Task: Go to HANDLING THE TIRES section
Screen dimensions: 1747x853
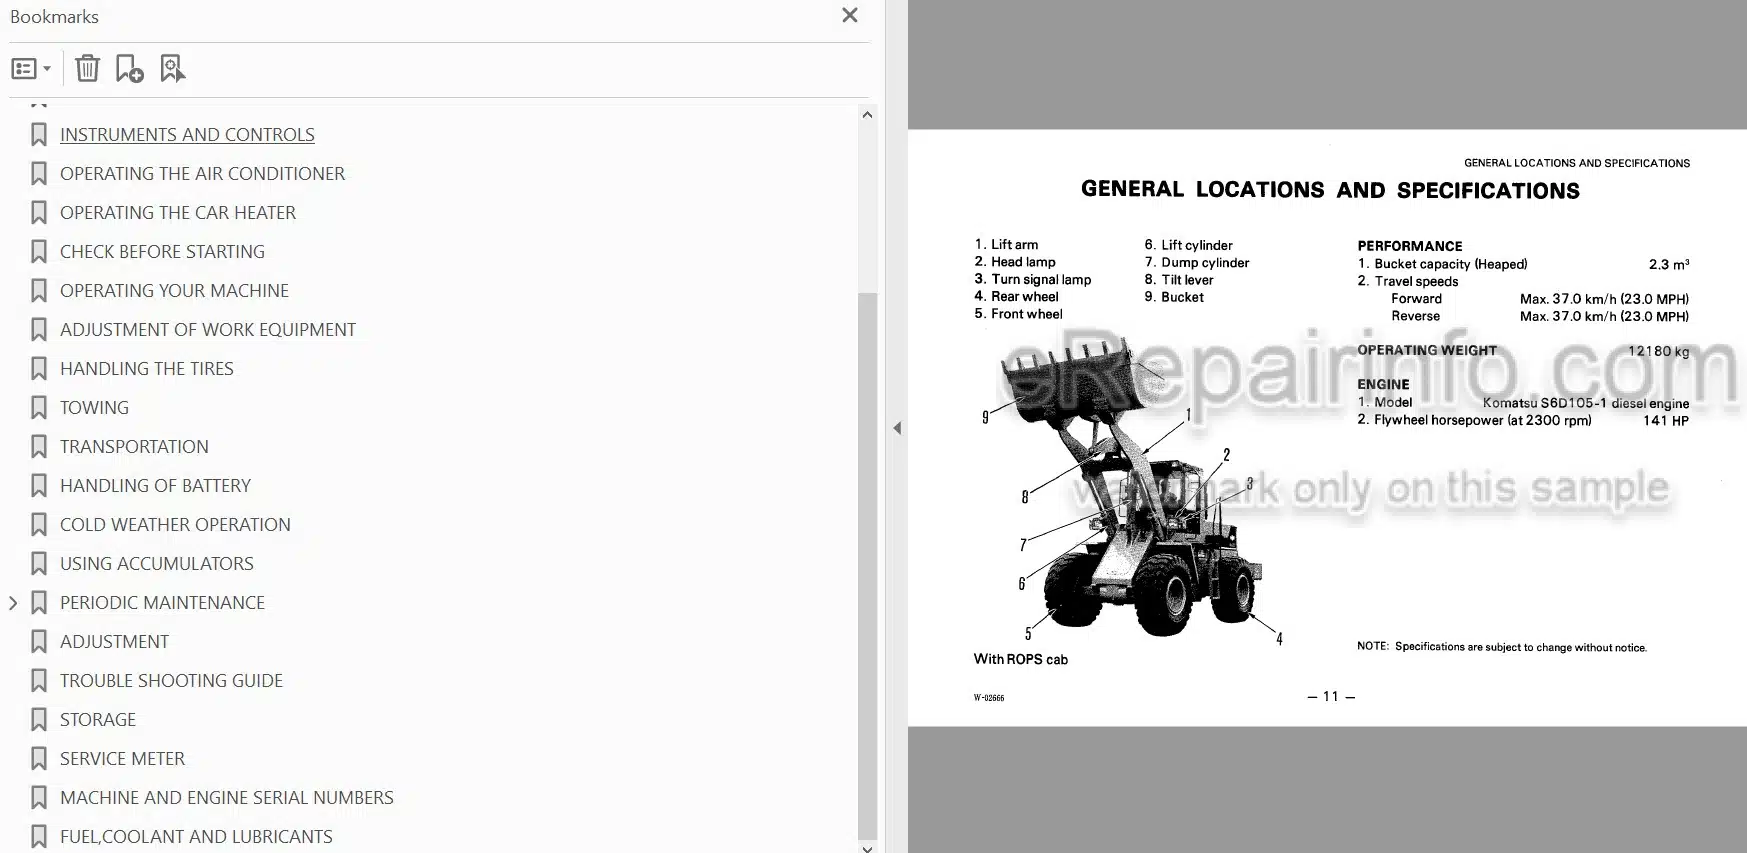Action: (147, 368)
